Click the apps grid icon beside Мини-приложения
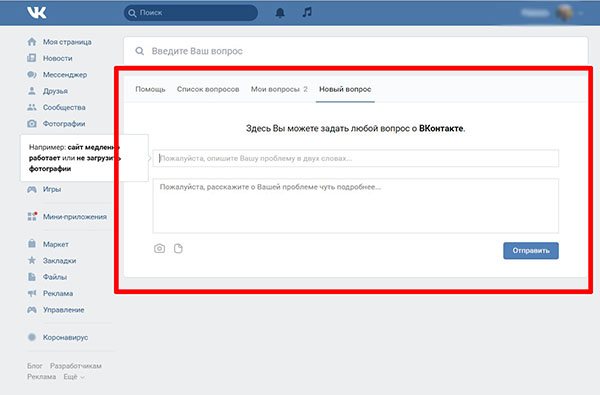 (32, 216)
